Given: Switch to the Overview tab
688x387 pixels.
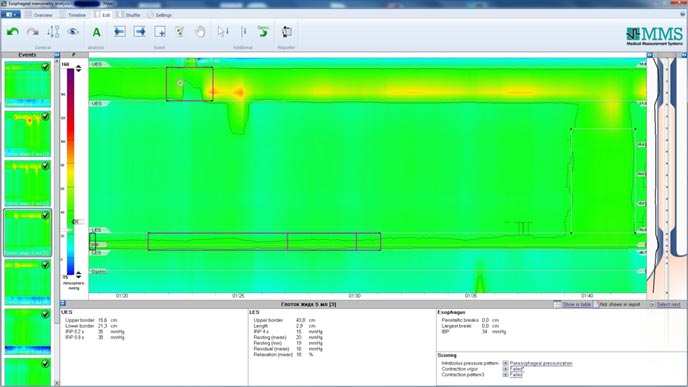Looking at the screenshot, I should [x=39, y=15].
